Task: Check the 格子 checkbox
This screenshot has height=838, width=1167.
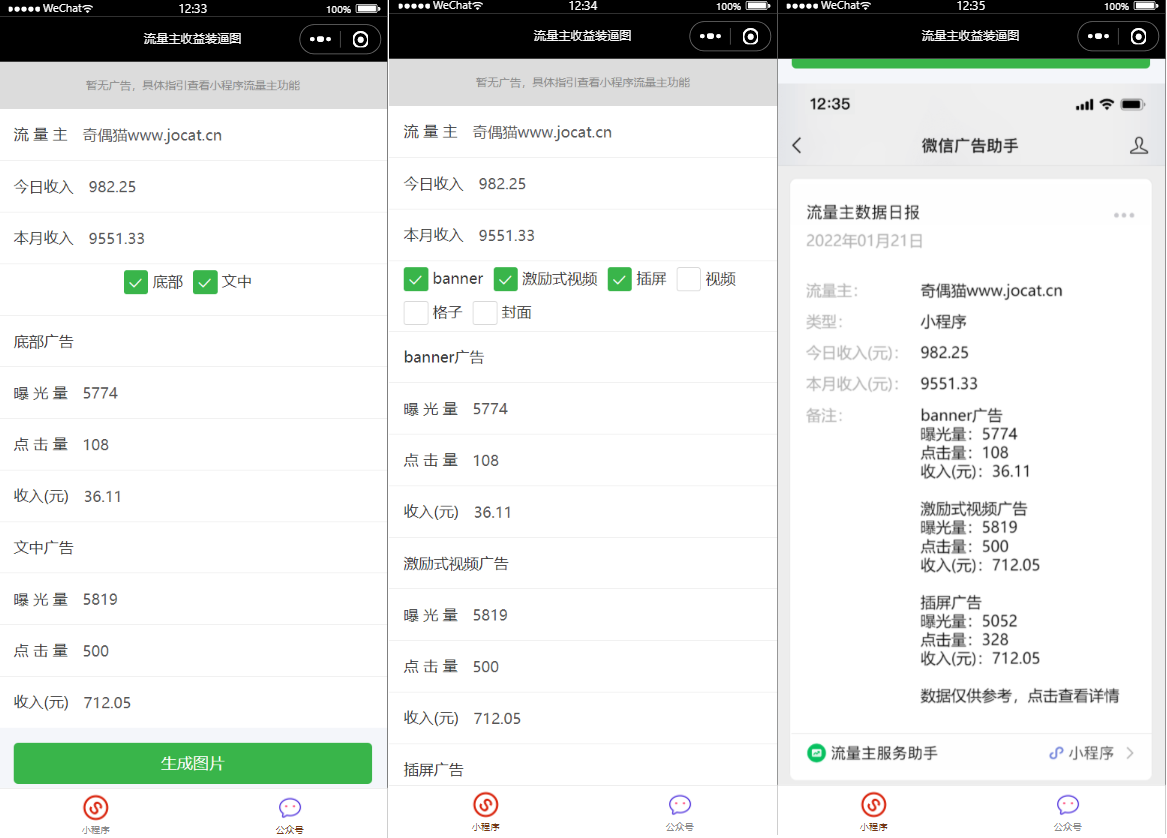Action: 416,312
